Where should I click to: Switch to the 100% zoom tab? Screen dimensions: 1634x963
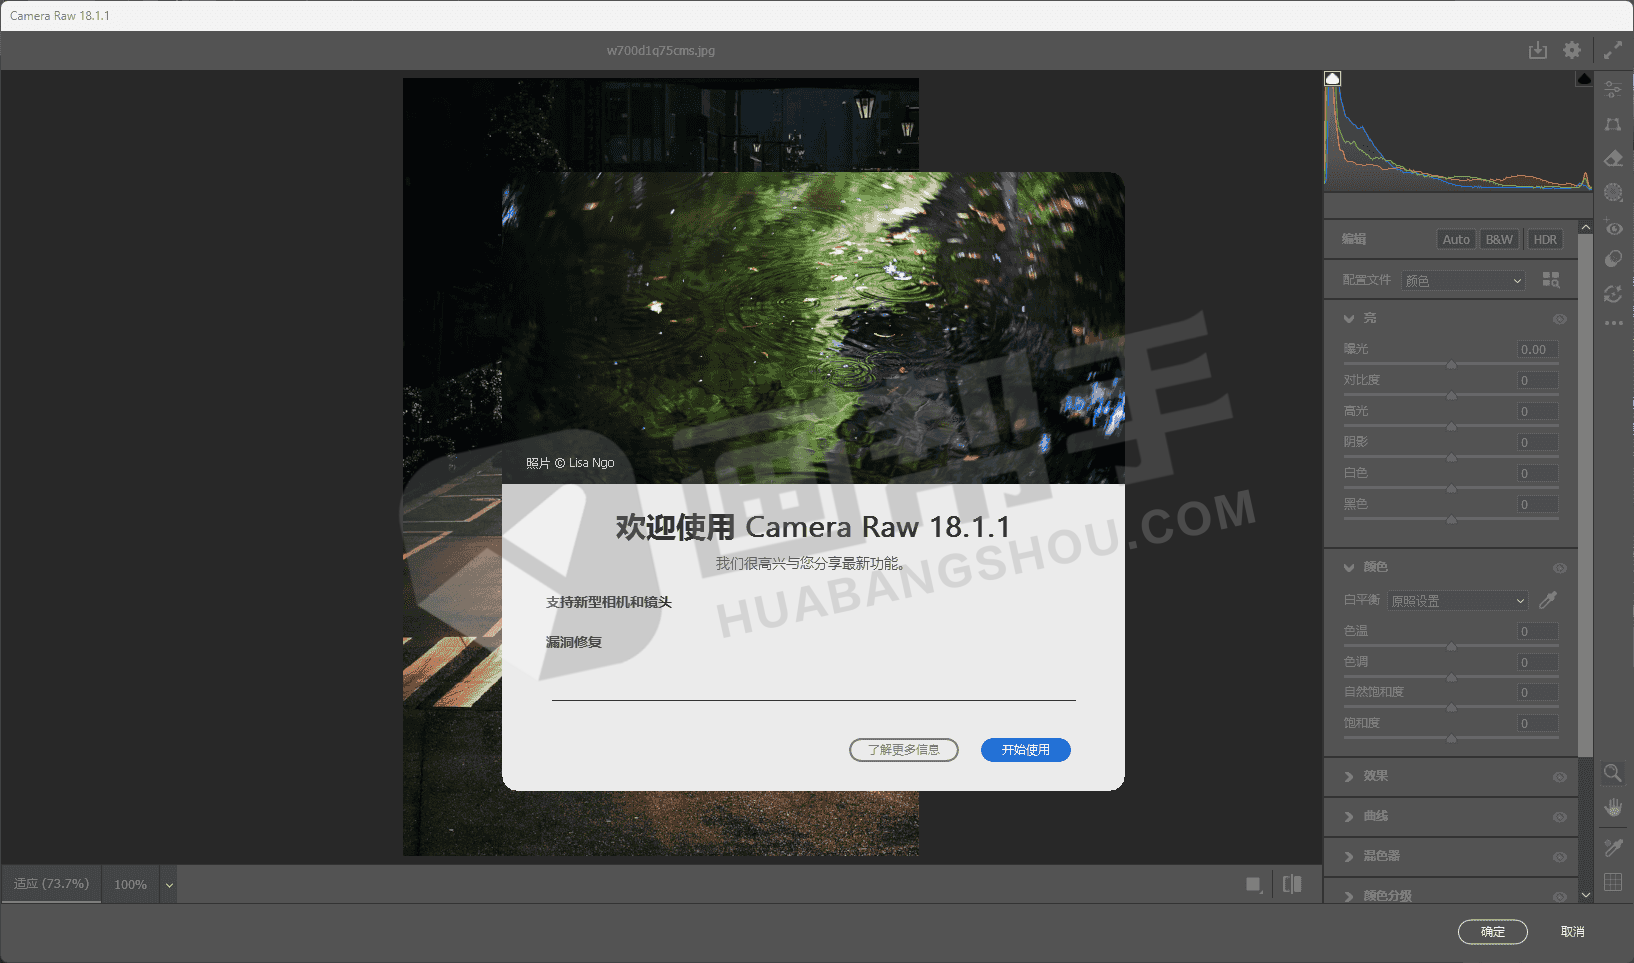(x=130, y=885)
